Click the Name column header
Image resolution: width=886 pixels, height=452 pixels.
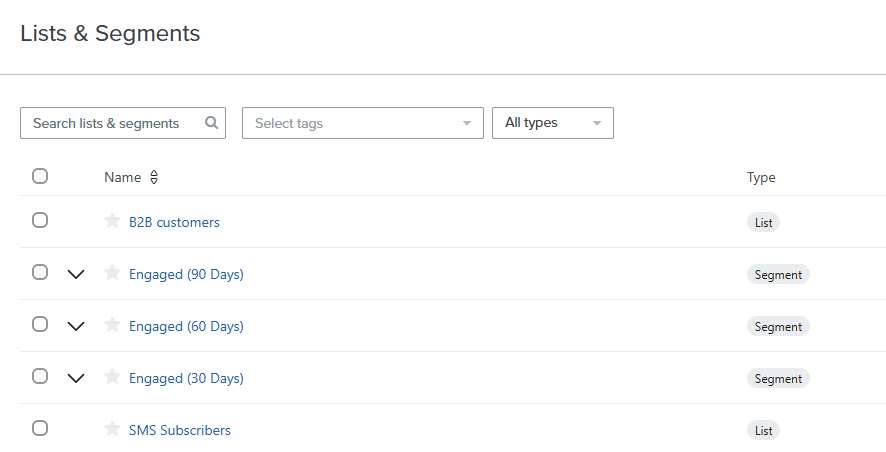click(123, 177)
